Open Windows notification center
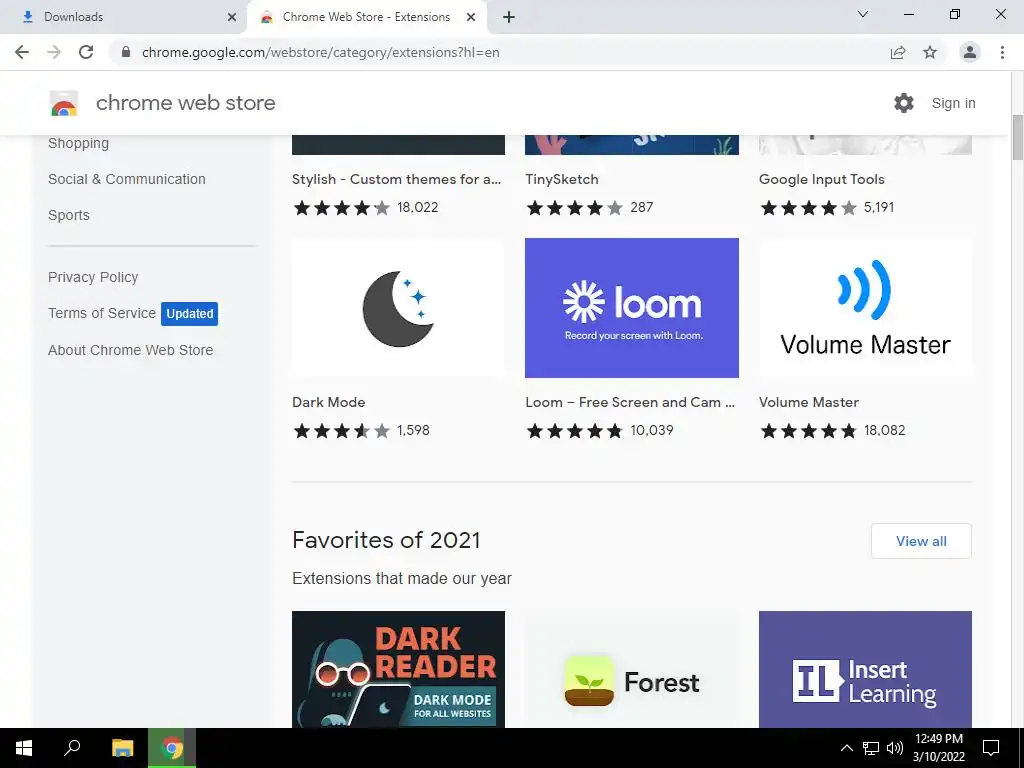 click(x=991, y=748)
